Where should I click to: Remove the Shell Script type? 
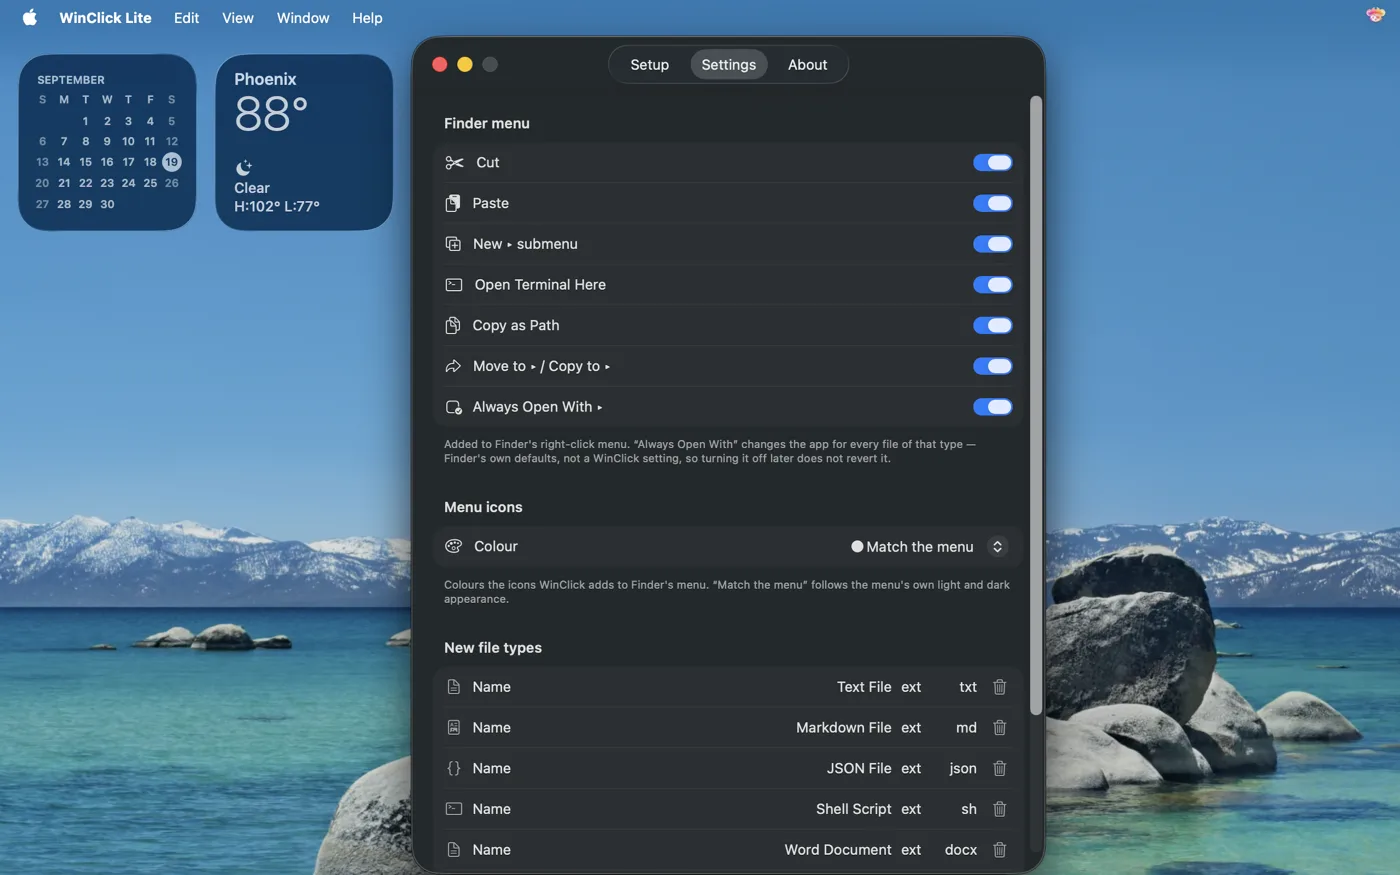point(999,809)
